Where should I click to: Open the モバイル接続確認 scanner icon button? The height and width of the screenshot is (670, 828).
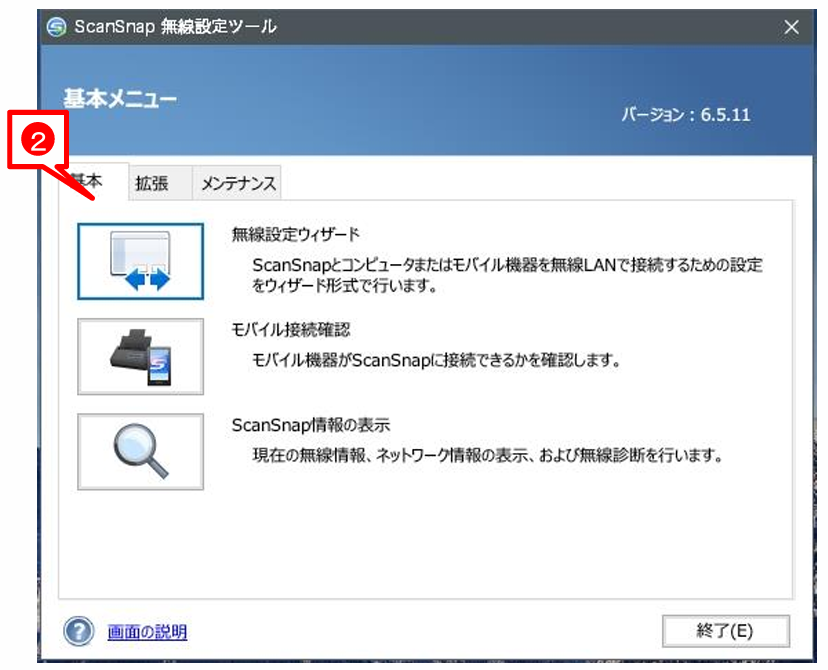coord(140,356)
